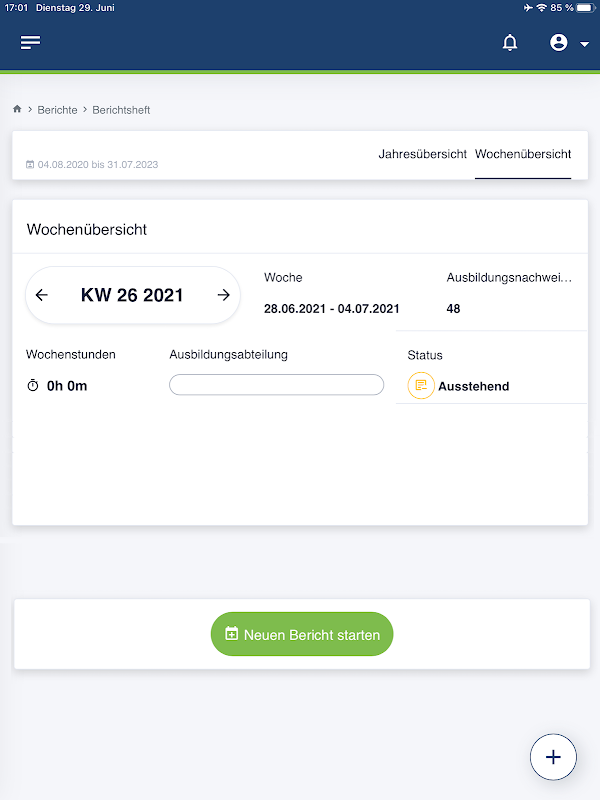Expand the account dropdown arrow

coord(584,44)
